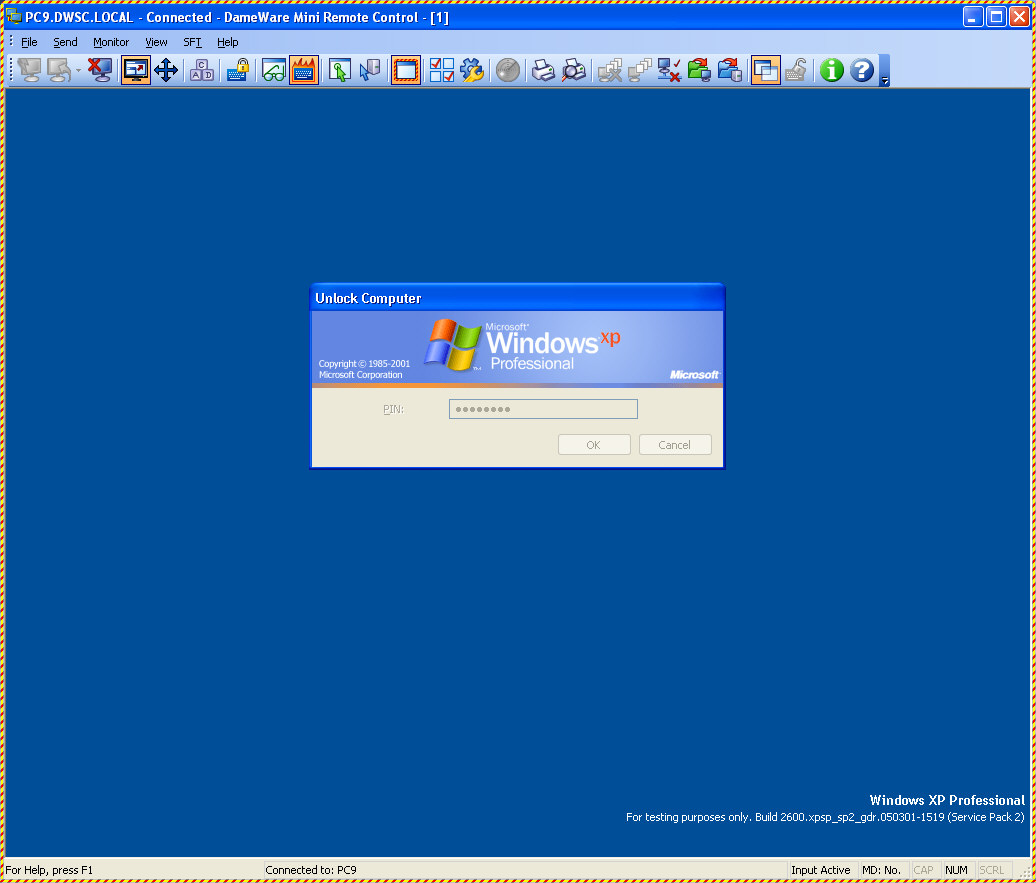
Task: Click the keyboard with padlock icon
Action: (x=237, y=70)
